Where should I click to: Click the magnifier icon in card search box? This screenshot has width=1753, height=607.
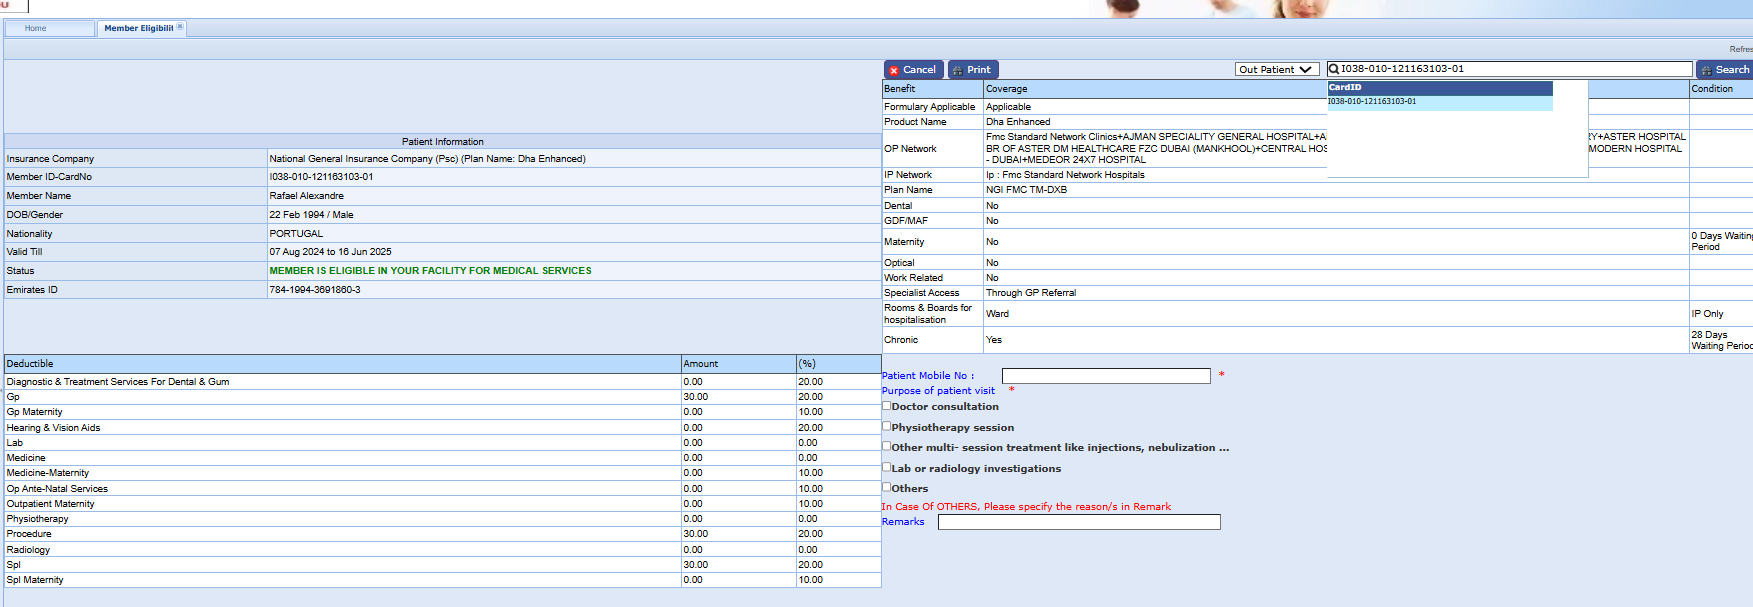coord(1333,69)
